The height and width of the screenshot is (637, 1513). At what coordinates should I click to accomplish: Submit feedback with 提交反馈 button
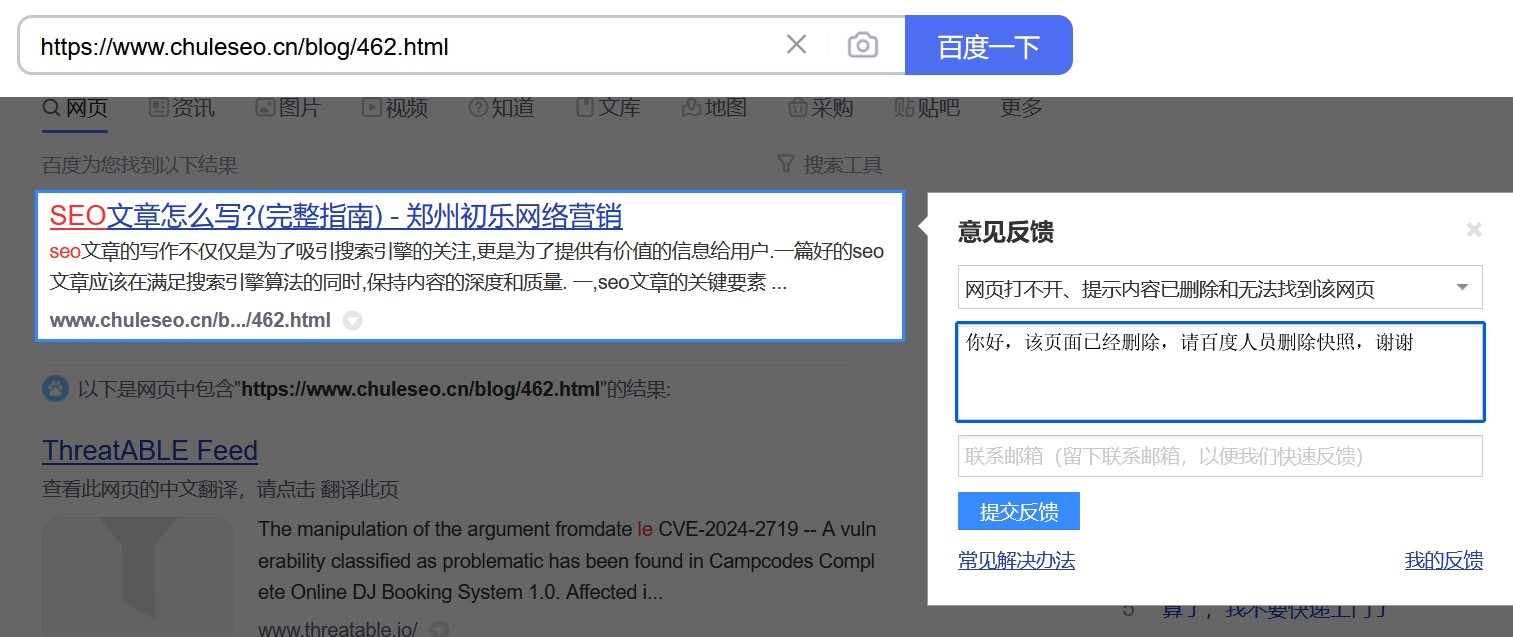(x=1019, y=511)
